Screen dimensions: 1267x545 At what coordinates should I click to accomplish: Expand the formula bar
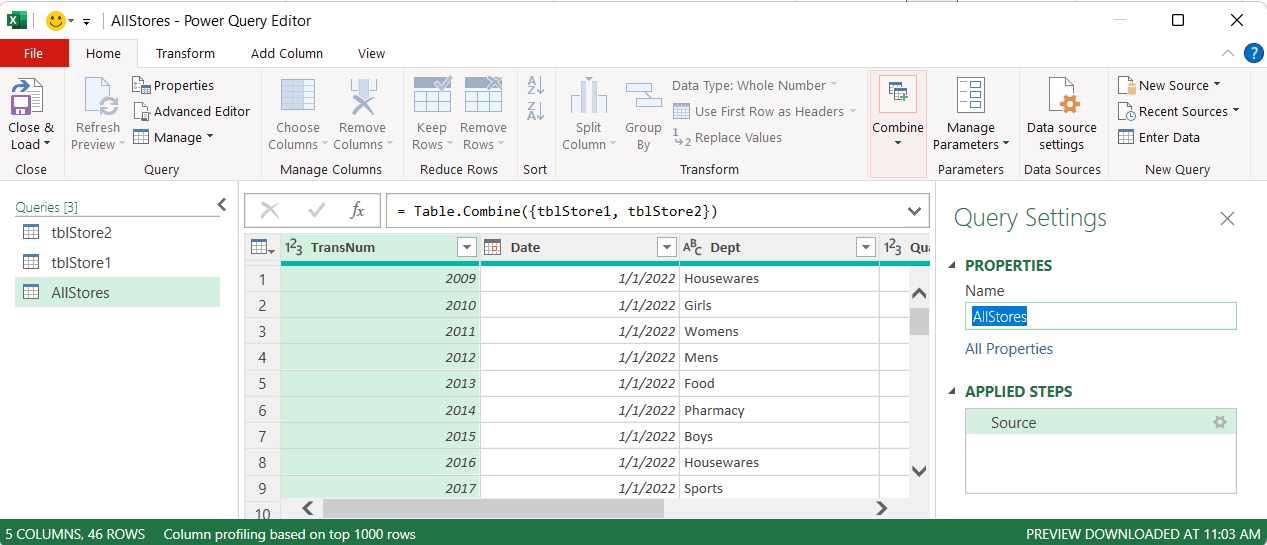914,211
